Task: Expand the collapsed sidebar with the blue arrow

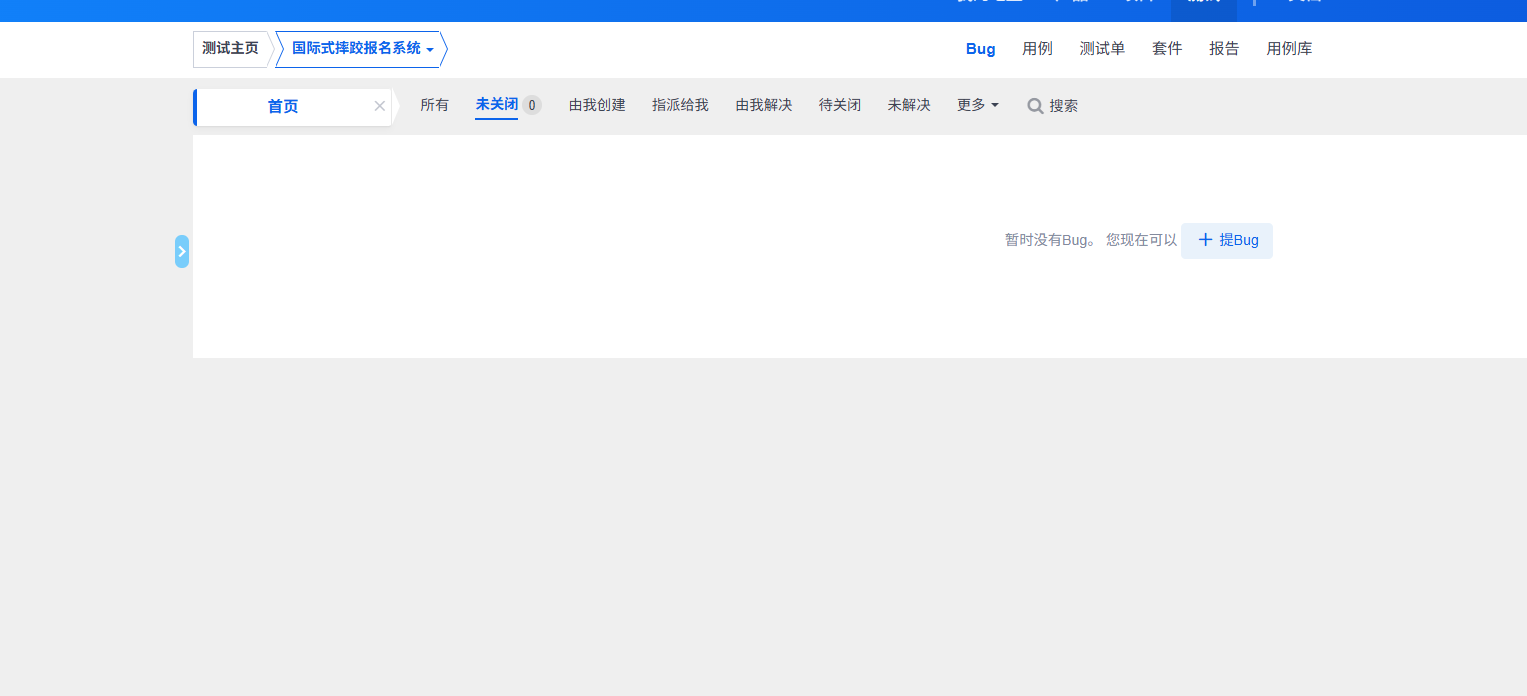Action: pyautogui.click(x=182, y=251)
